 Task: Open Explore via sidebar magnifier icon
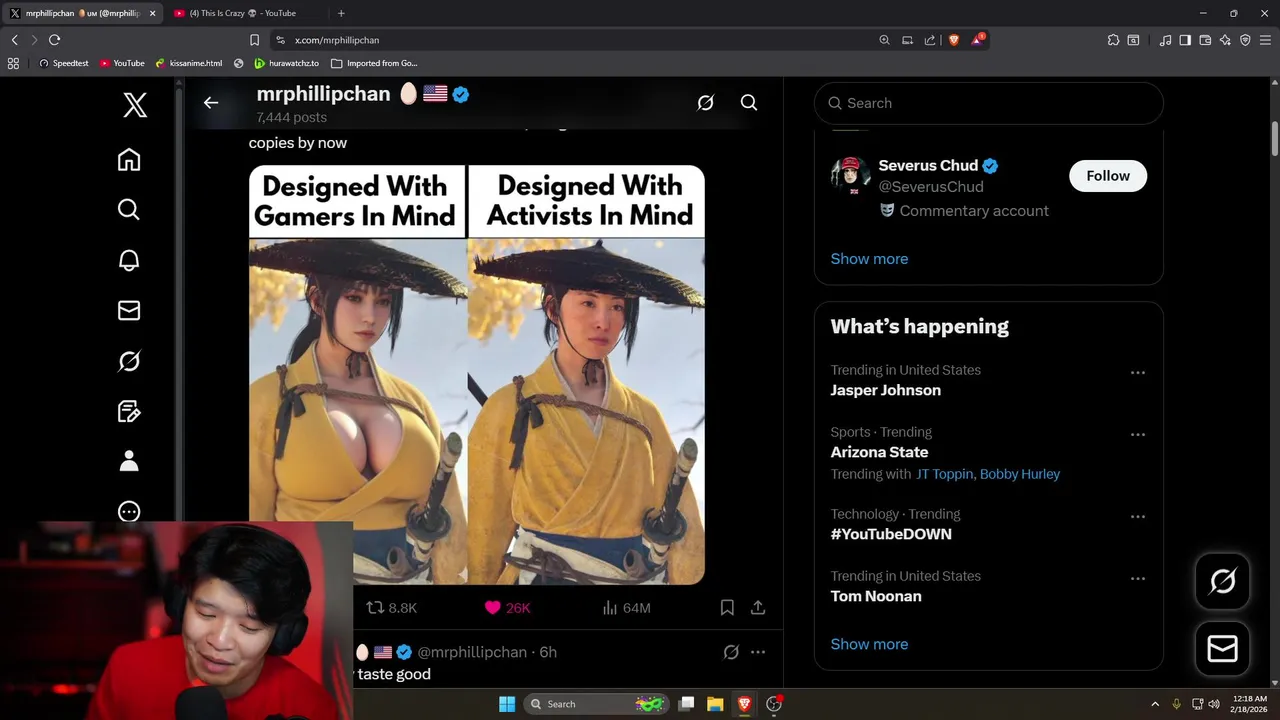pyautogui.click(x=129, y=209)
